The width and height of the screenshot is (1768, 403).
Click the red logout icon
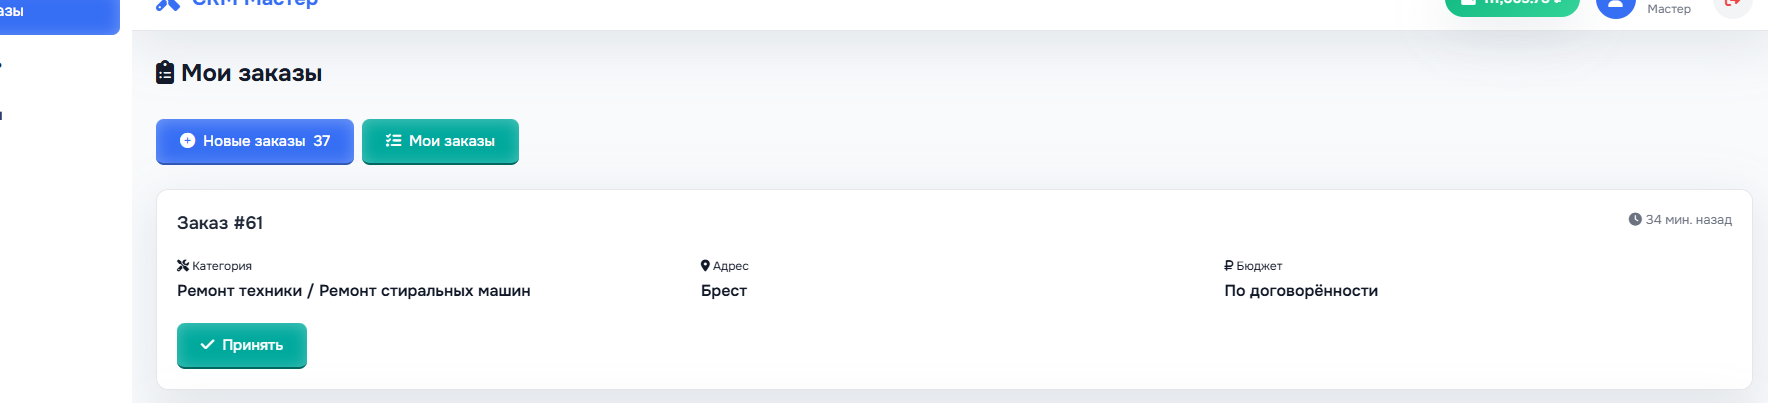(x=1733, y=4)
